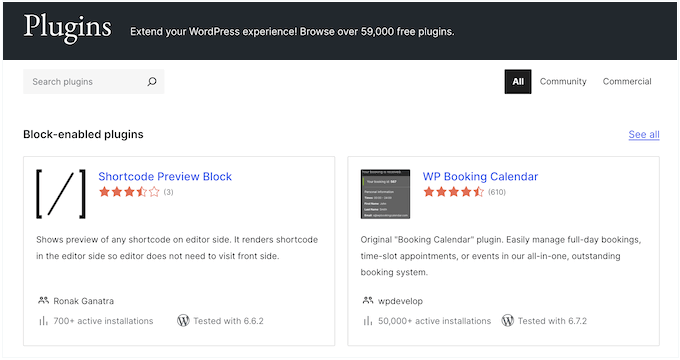Click the Plugins page heading
Image resolution: width=680 pixels, height=360 pixels.
[x=68, y=29]
